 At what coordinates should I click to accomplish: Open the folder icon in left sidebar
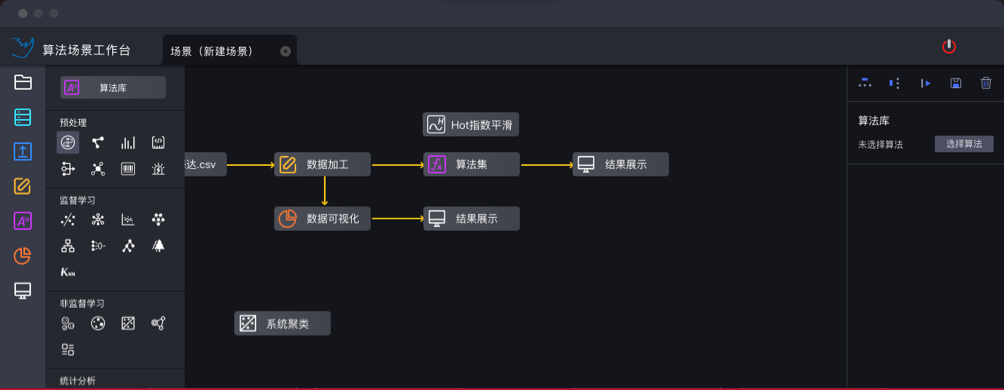click(x=23, y=82)
